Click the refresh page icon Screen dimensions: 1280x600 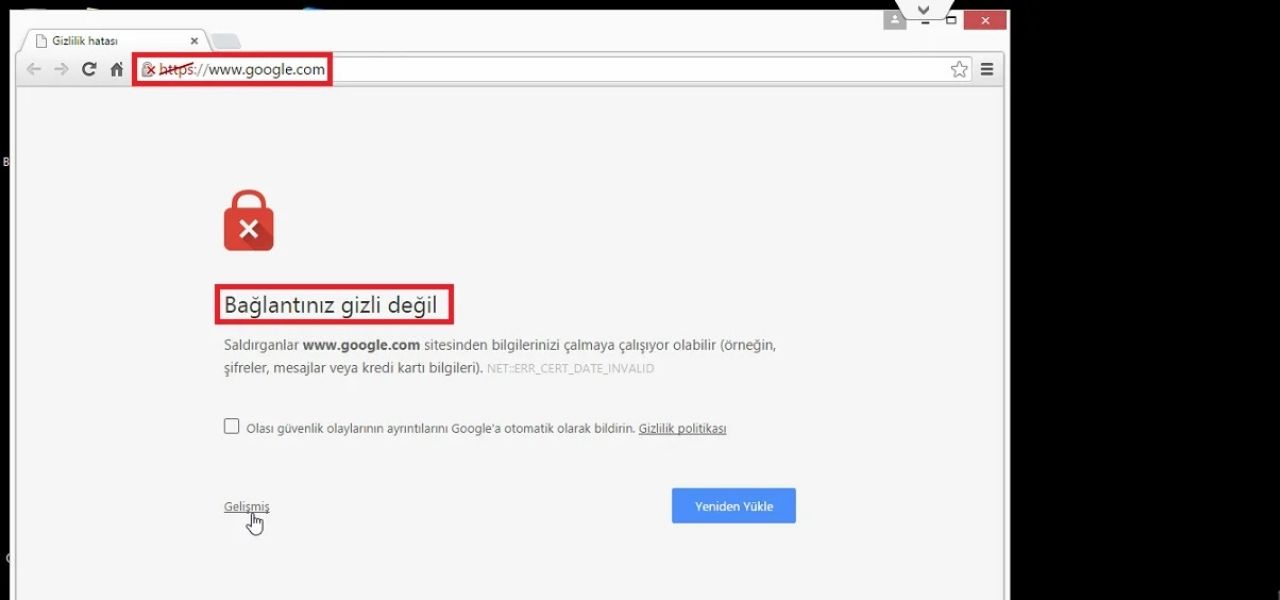pos(88,69)
